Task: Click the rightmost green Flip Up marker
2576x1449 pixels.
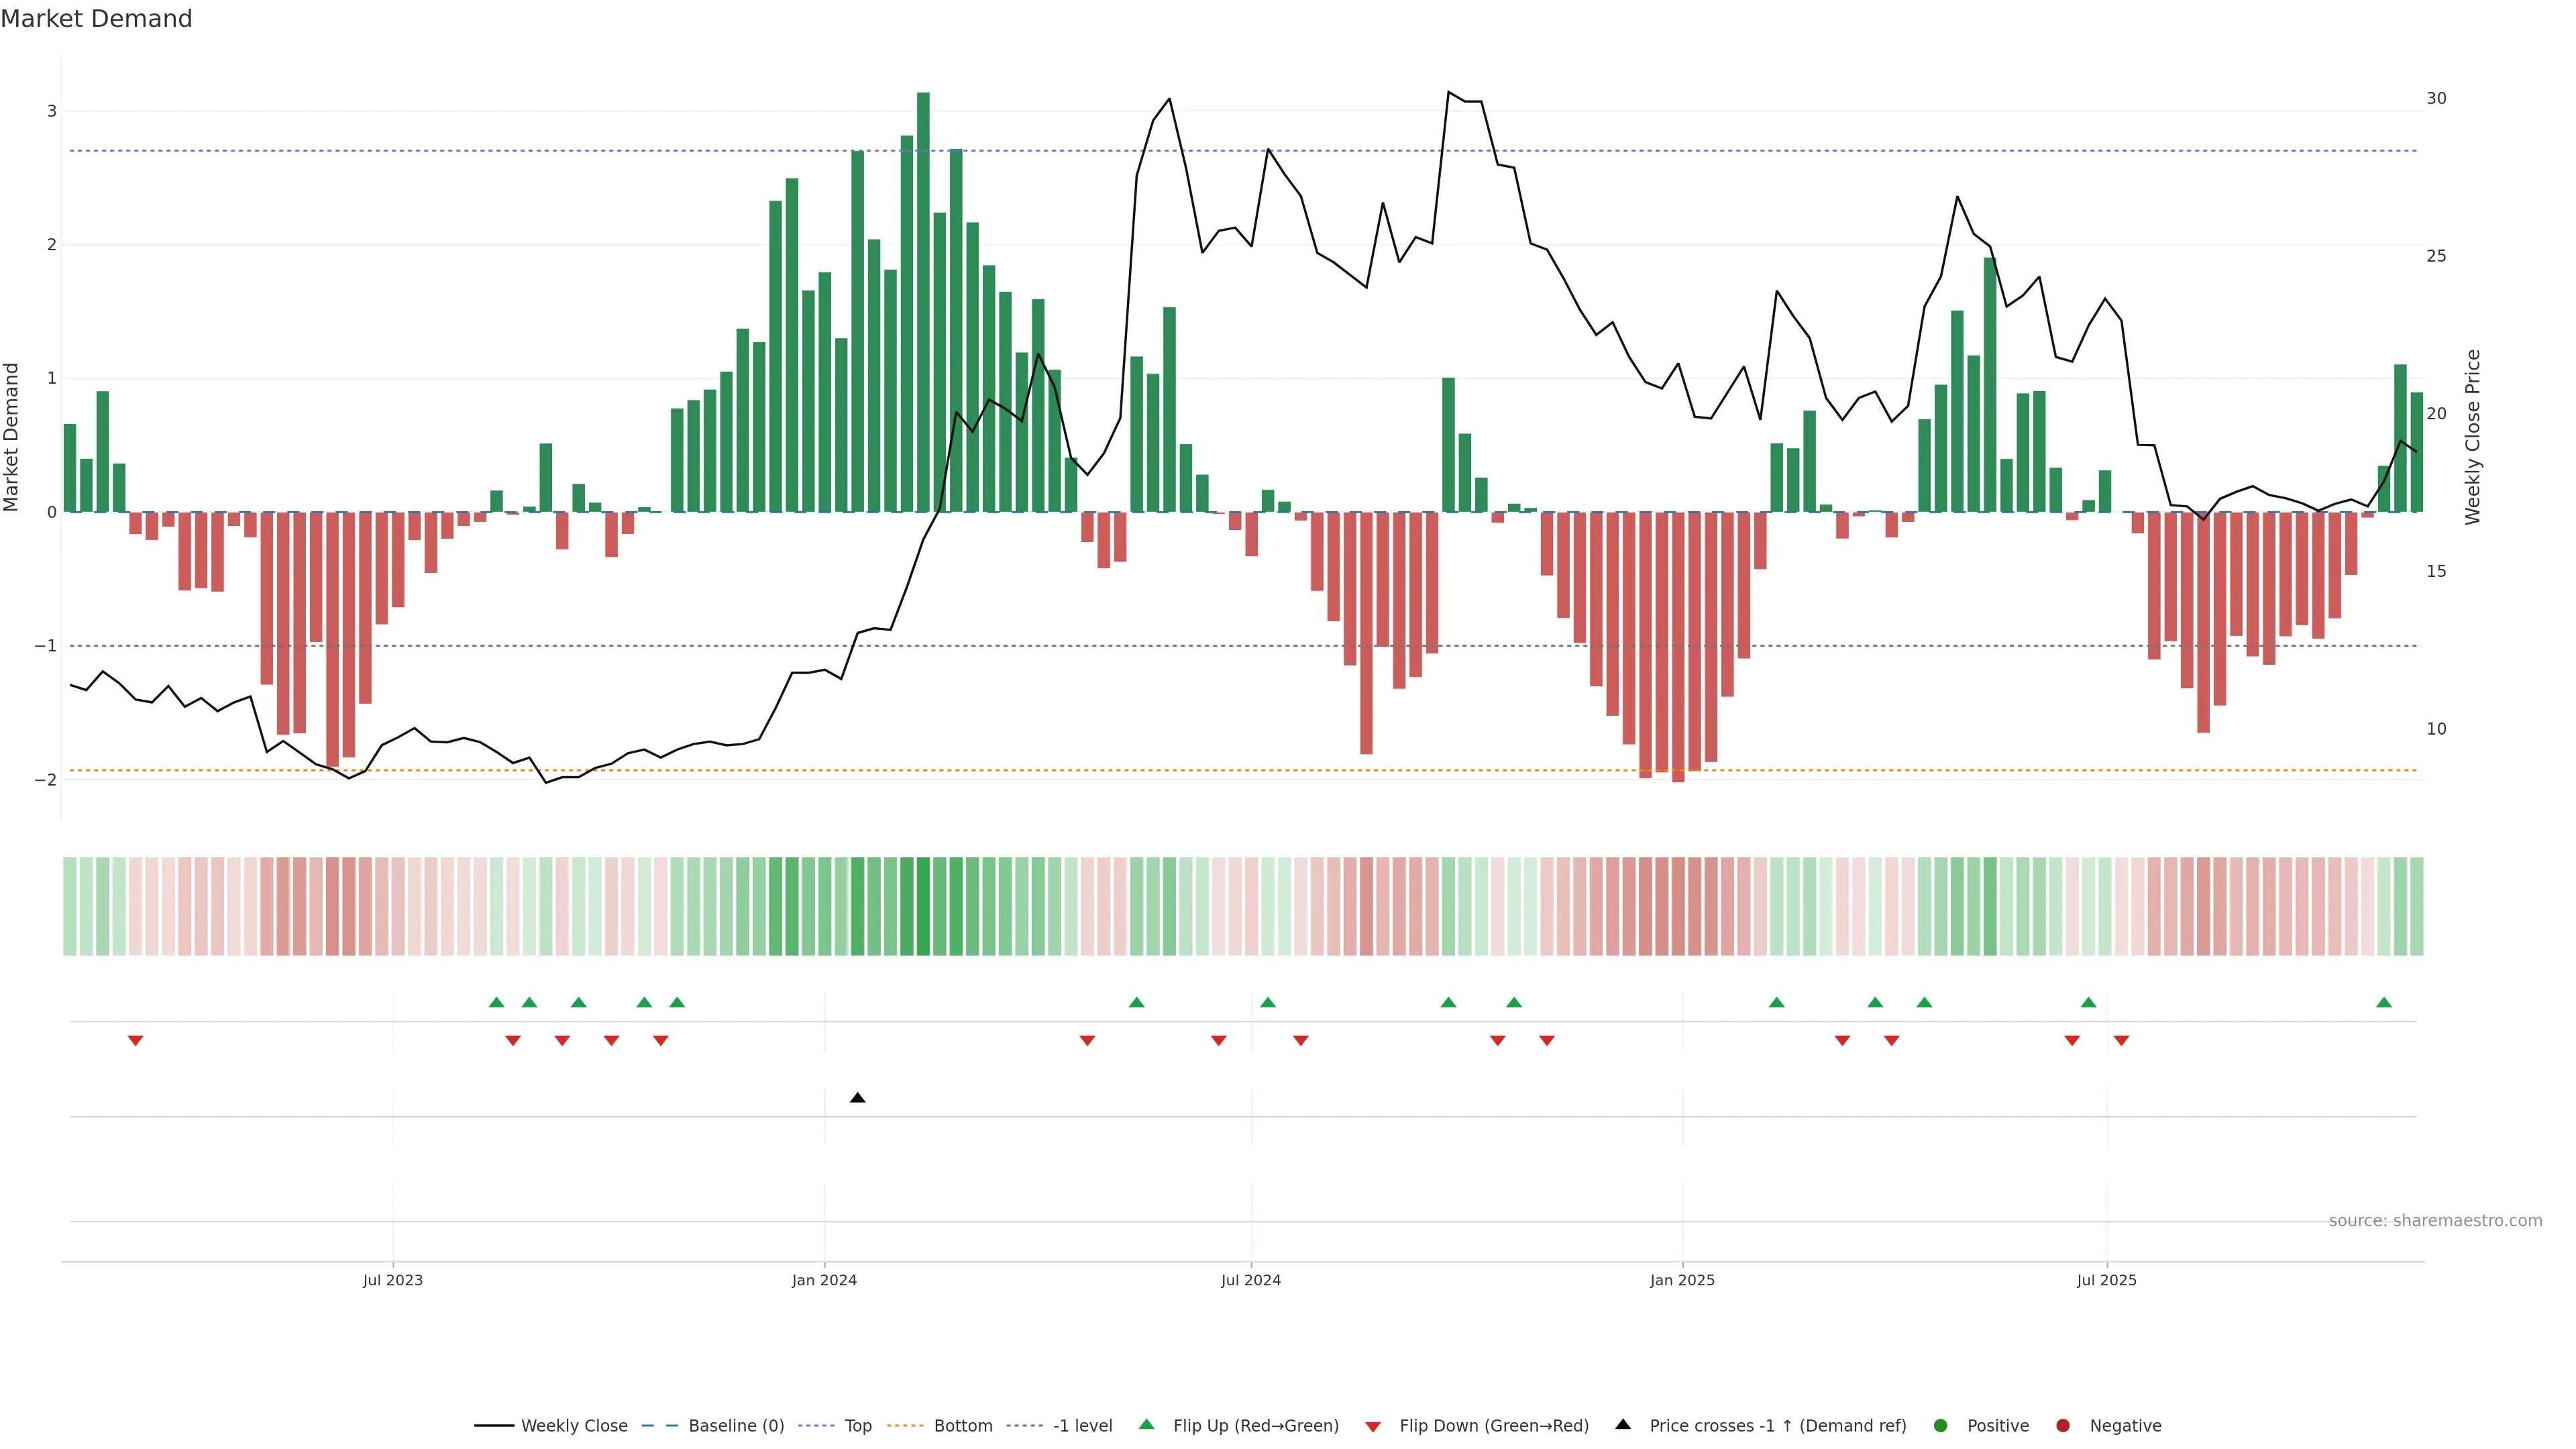Action: [2384, 1002]
